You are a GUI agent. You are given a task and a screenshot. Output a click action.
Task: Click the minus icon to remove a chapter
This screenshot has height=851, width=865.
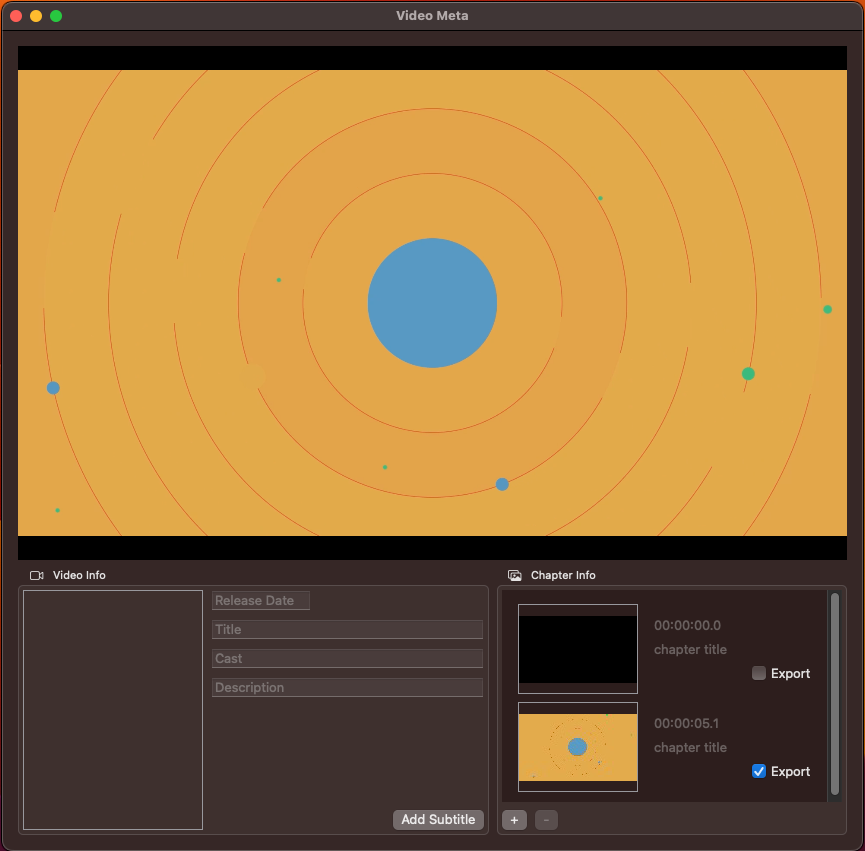click(546, 820)
